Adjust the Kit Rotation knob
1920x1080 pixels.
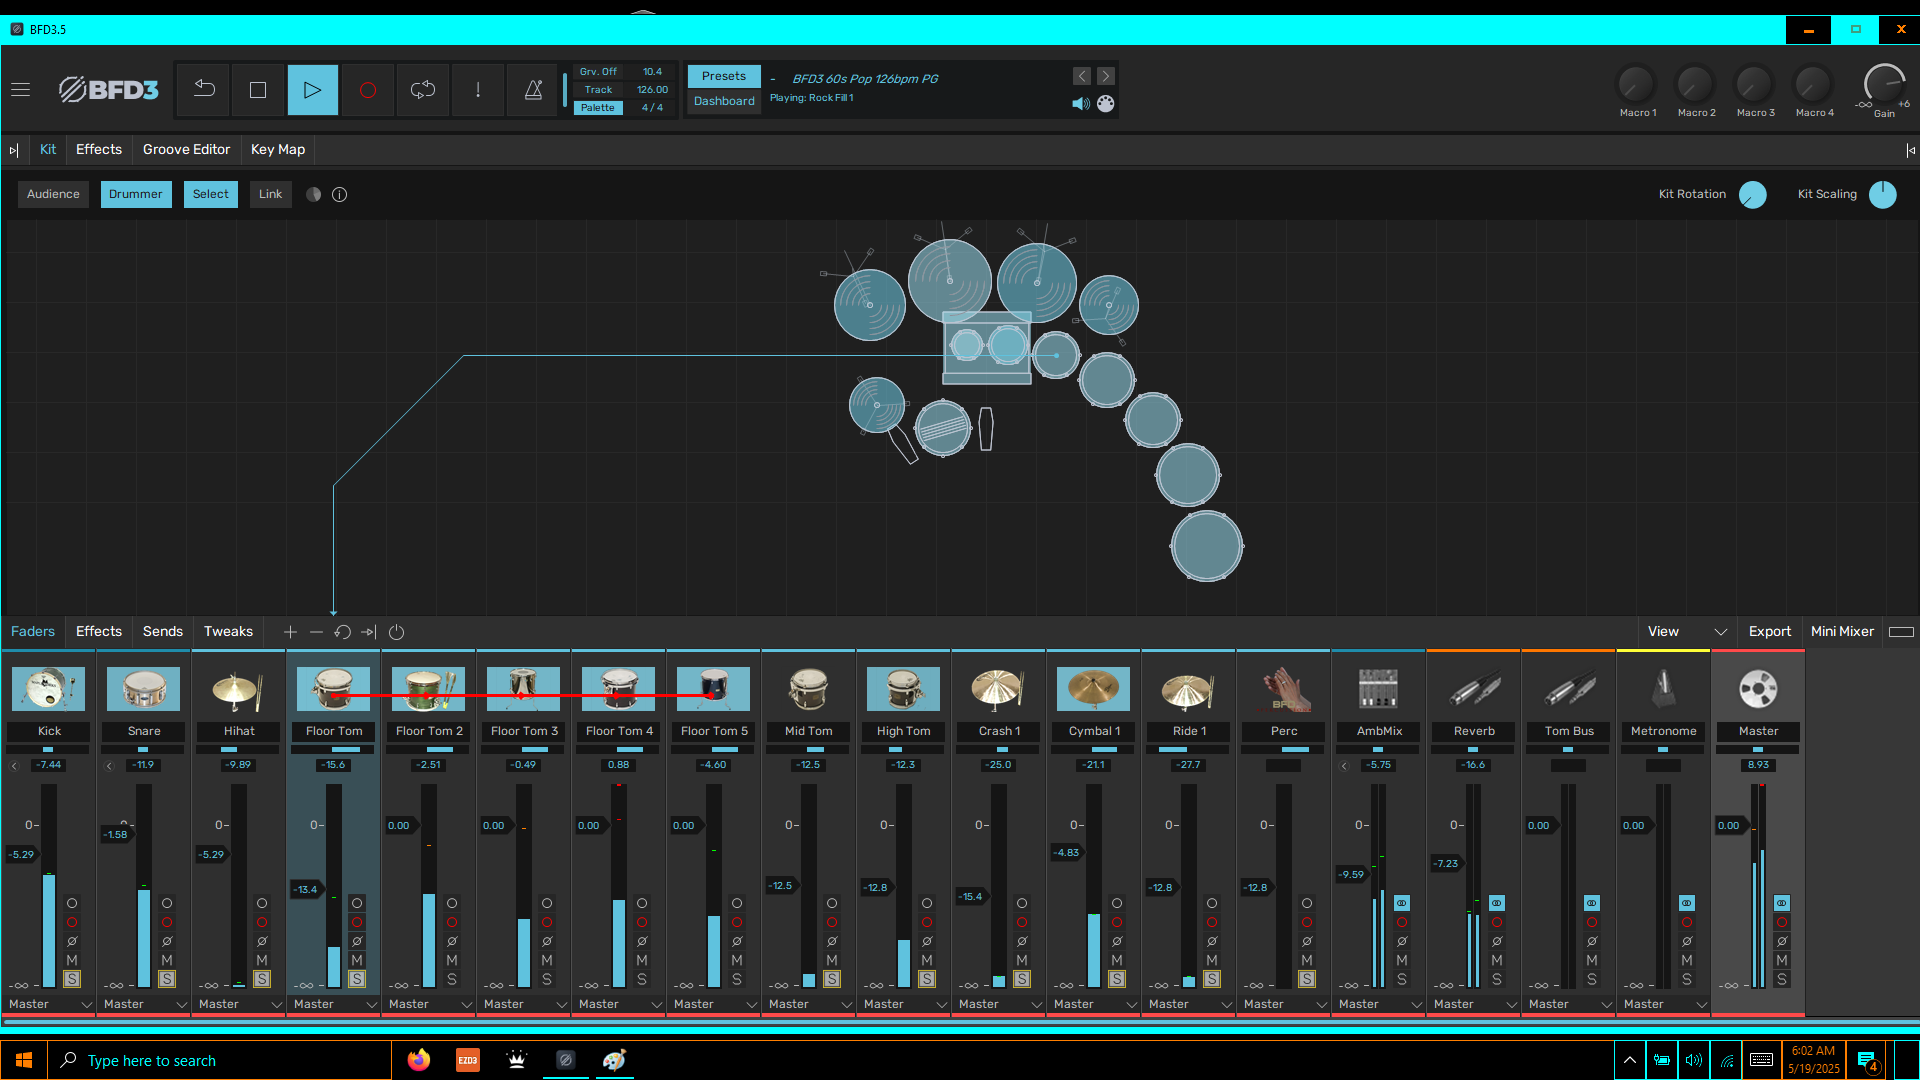(1753, 195)
